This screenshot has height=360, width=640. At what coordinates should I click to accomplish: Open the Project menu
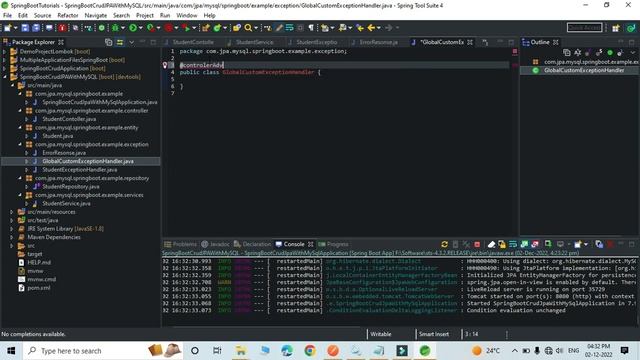point(145,16)
